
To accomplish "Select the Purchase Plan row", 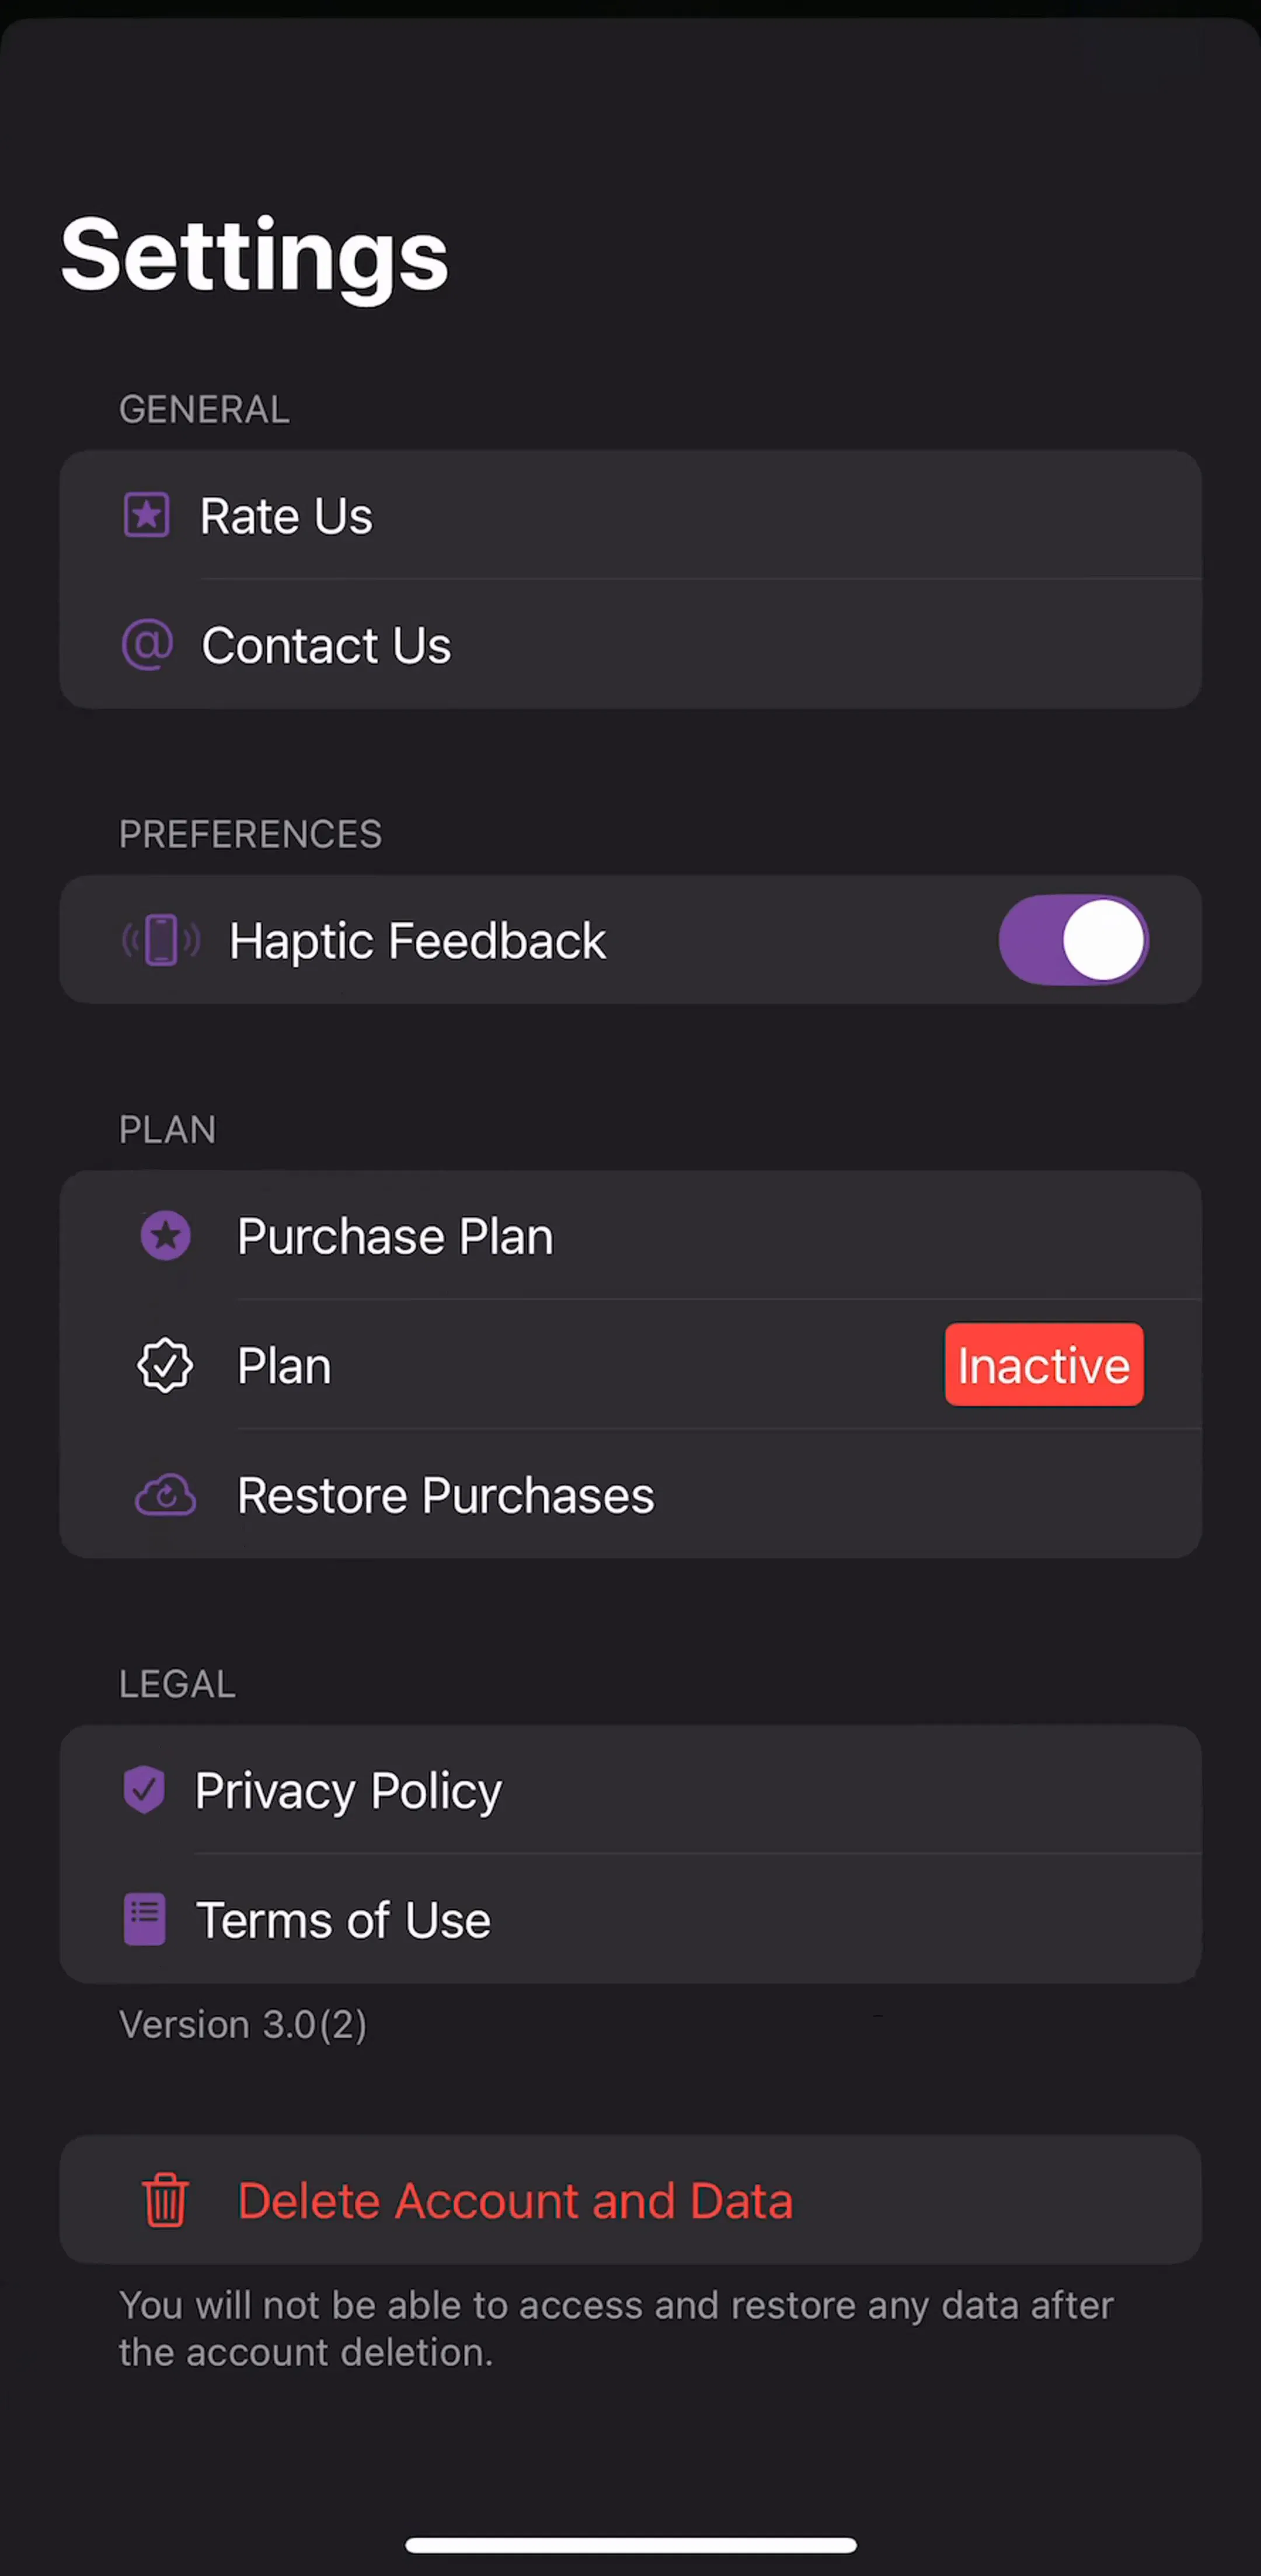I will [x=630, y=1236].
